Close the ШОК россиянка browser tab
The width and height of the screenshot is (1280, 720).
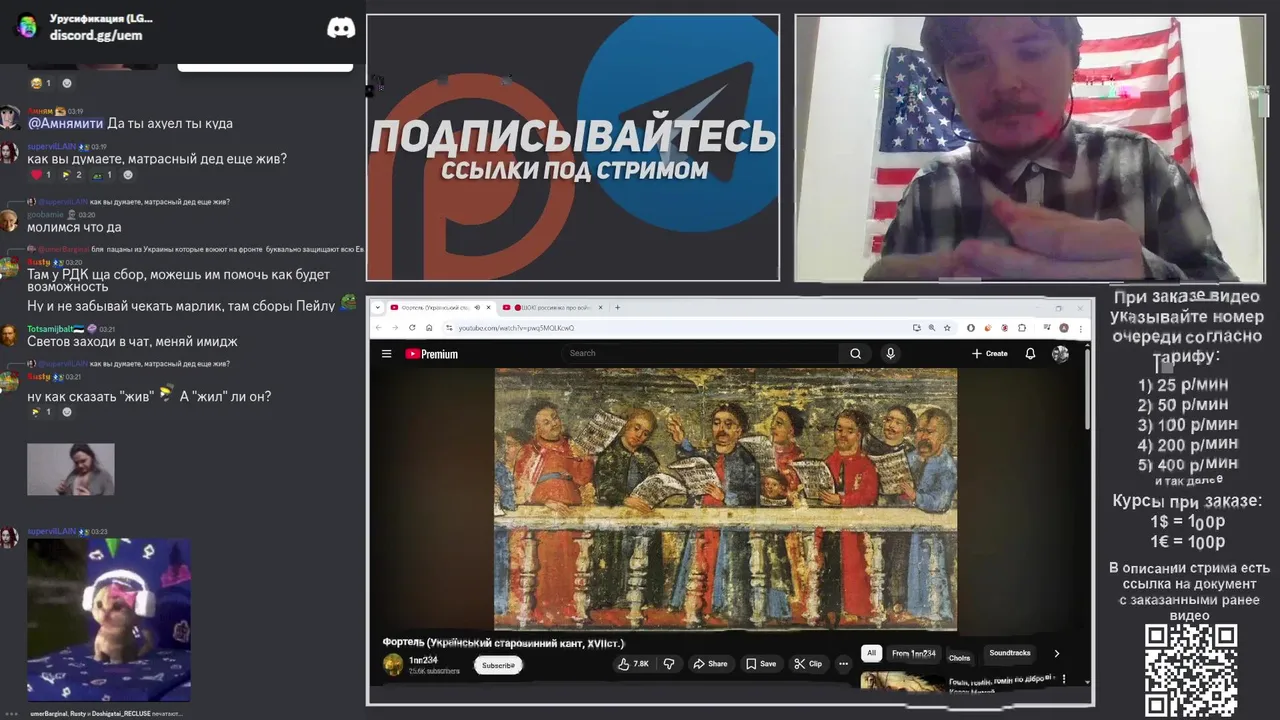point(600,307)
